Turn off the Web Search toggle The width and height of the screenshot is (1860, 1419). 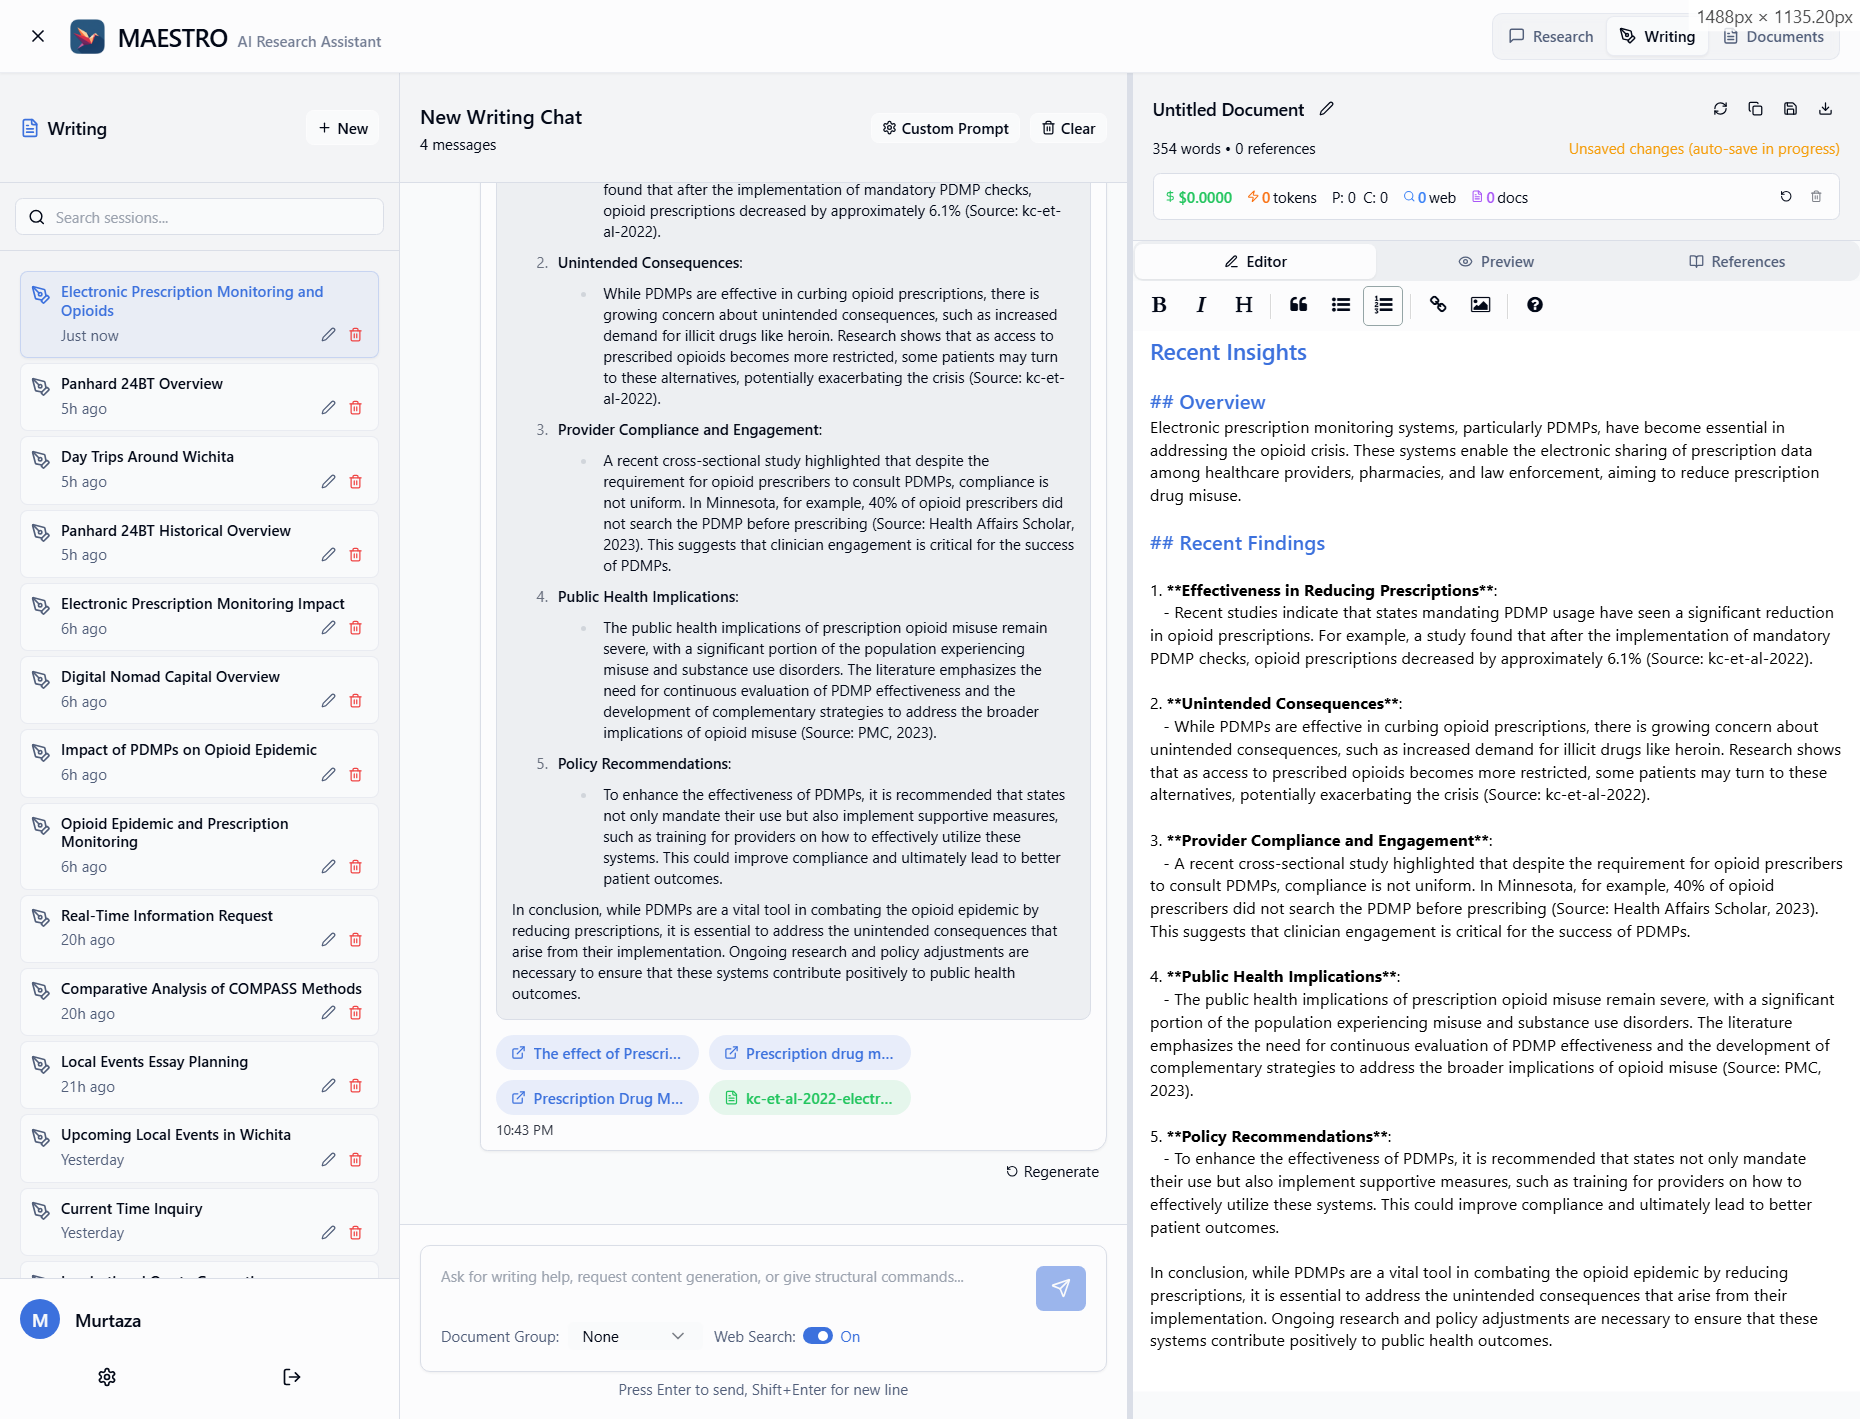click(817, 1336)
